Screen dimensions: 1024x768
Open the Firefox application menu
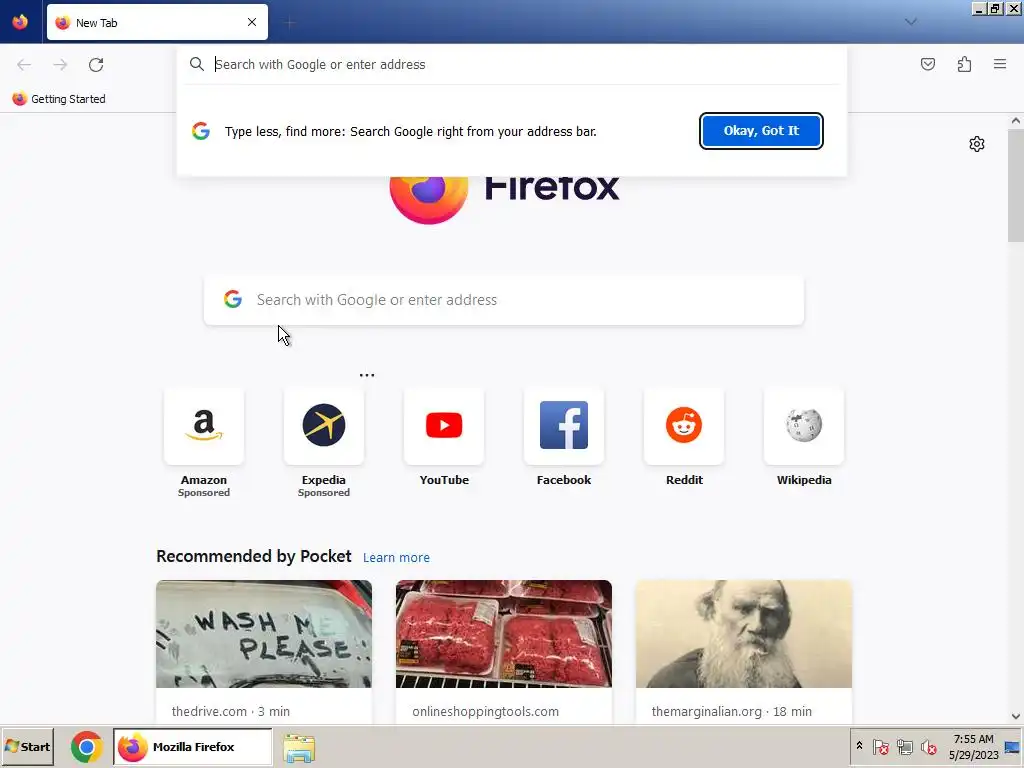click(1000, 64)
